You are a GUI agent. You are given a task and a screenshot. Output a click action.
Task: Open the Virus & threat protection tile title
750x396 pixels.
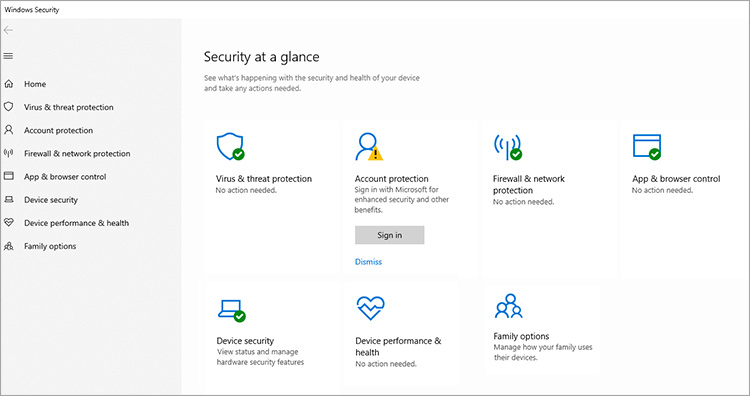pos(264,179)
